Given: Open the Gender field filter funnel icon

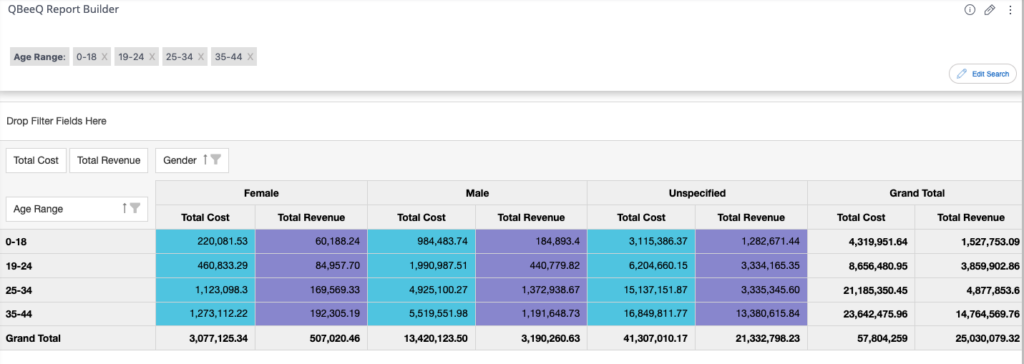Looking at the screenshot, I should [216, 159].
